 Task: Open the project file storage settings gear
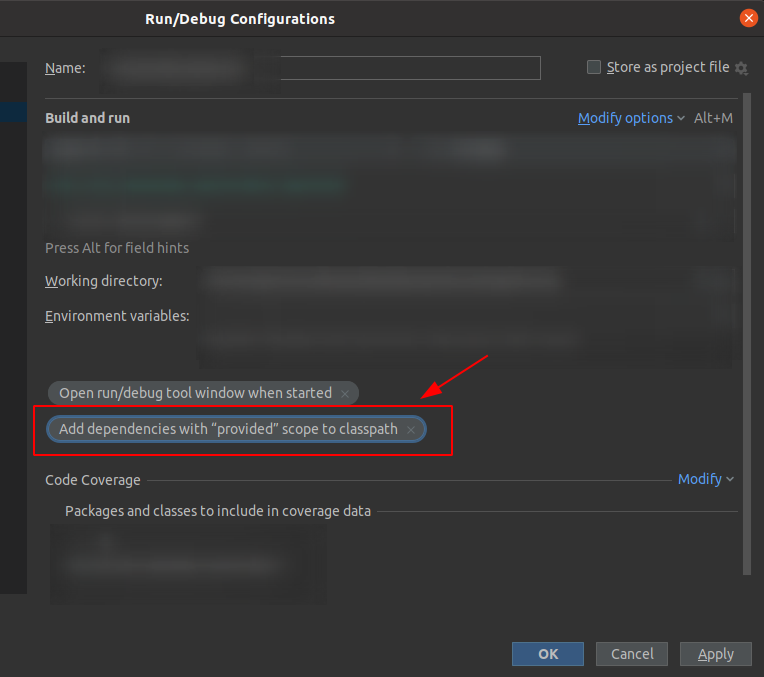coord(741,68)
